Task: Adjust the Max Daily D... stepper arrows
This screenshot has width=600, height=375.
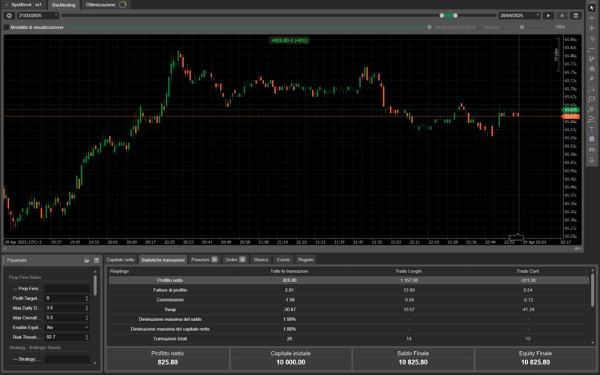Action: (x=87, y=308)
